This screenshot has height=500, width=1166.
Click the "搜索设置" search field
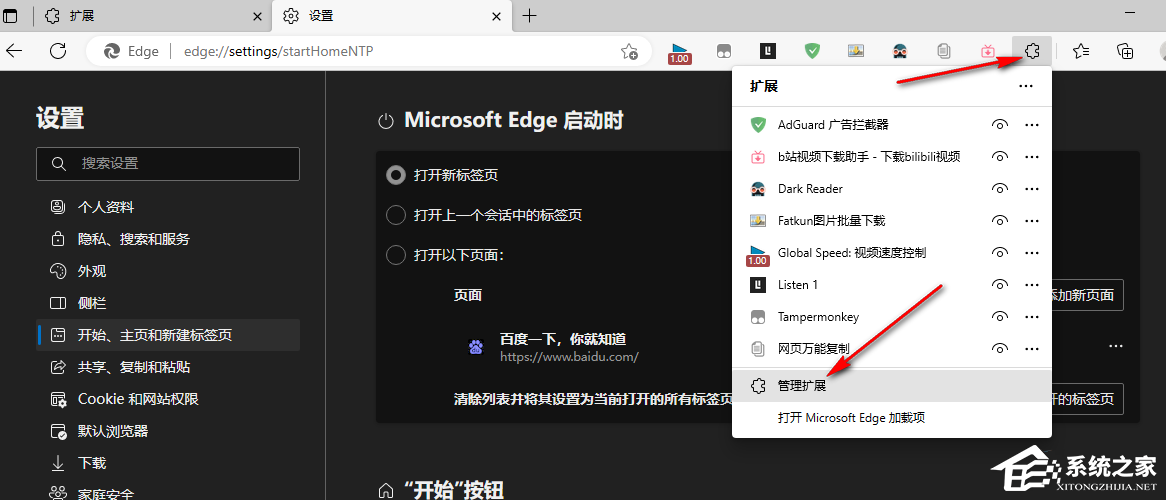click(x=168, y=163)
